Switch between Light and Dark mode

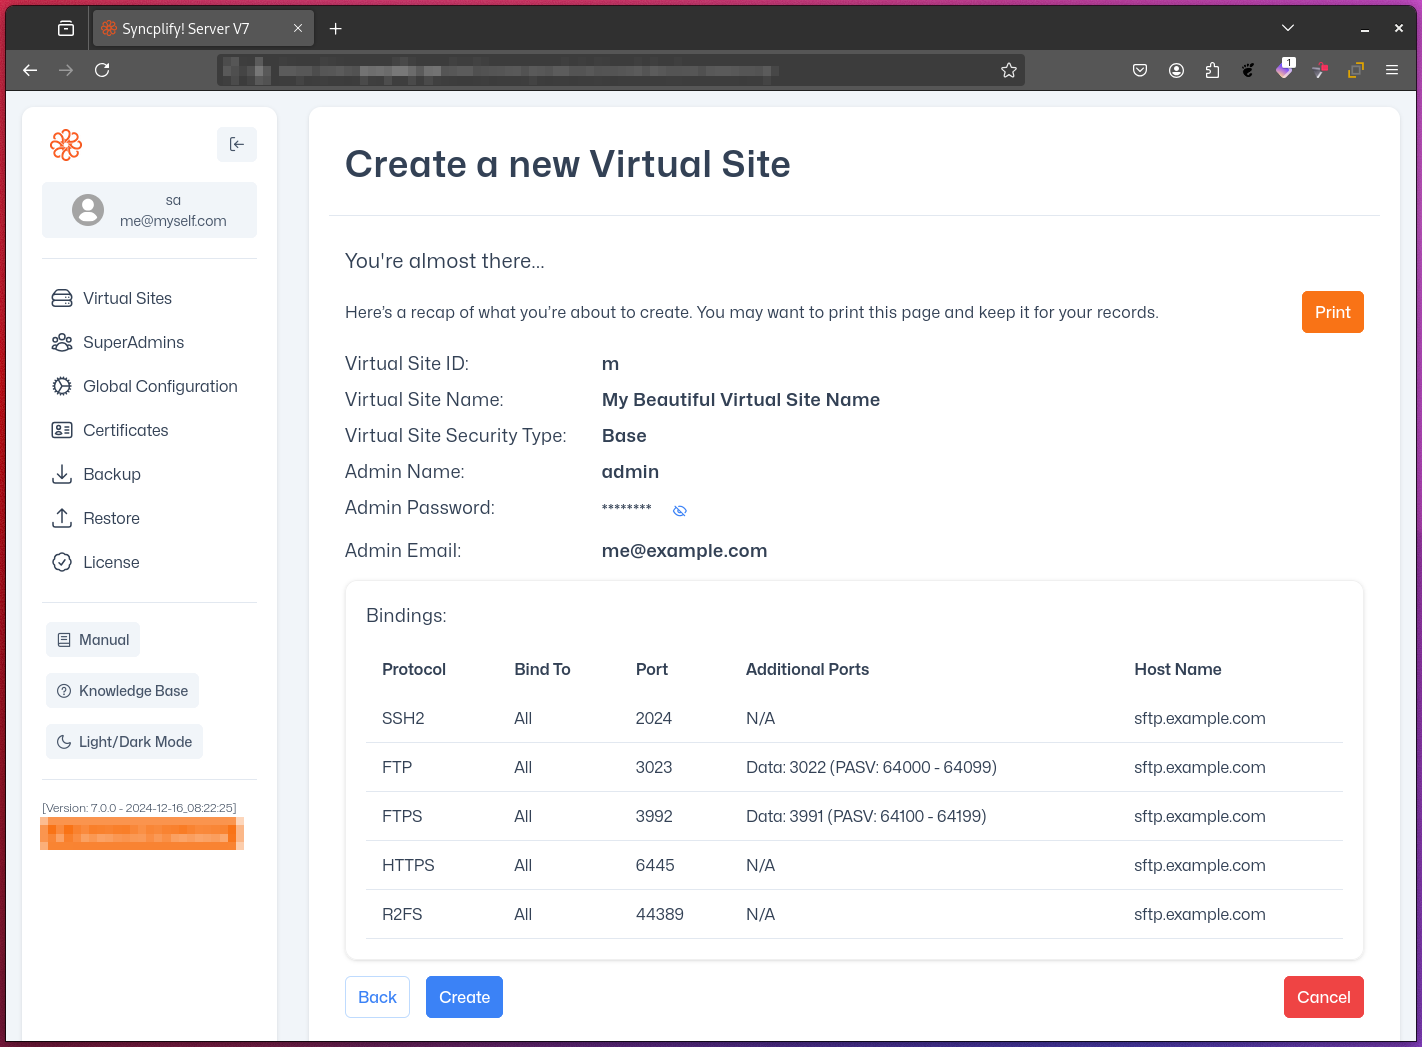pyautogui.click(x=124, y=741)
